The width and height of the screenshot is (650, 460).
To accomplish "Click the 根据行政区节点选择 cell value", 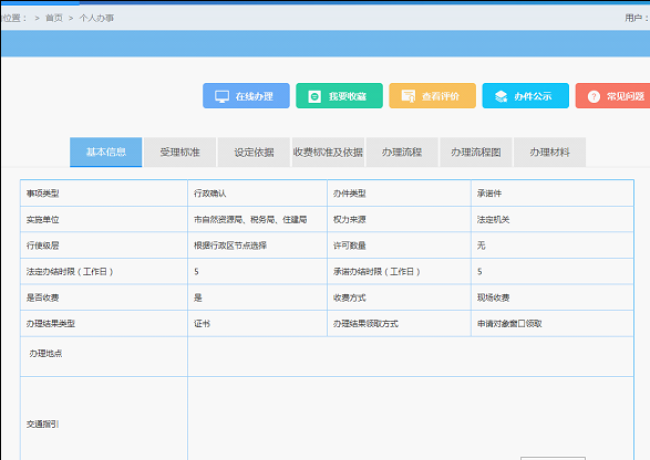I will 231,245.
